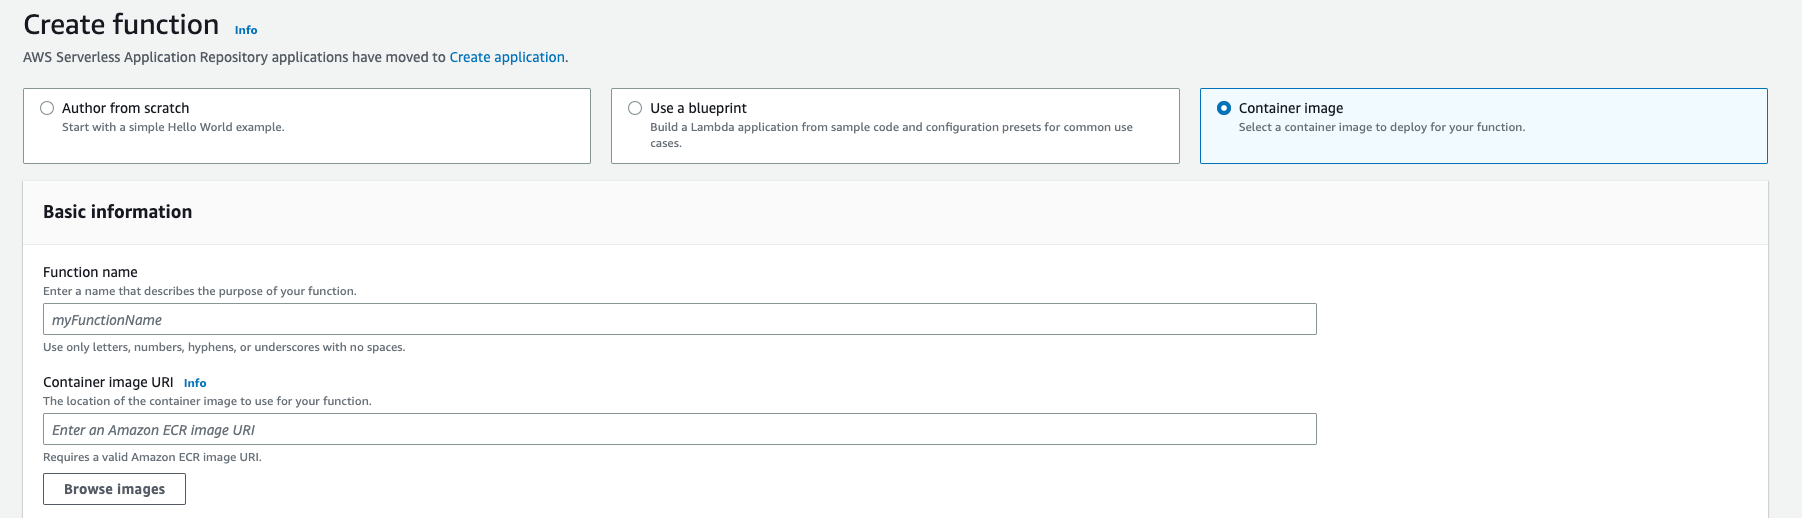Click 'Select a container image to deploy' description
This screenshot has height=518, width=1802.
[x=1381, y=127]
